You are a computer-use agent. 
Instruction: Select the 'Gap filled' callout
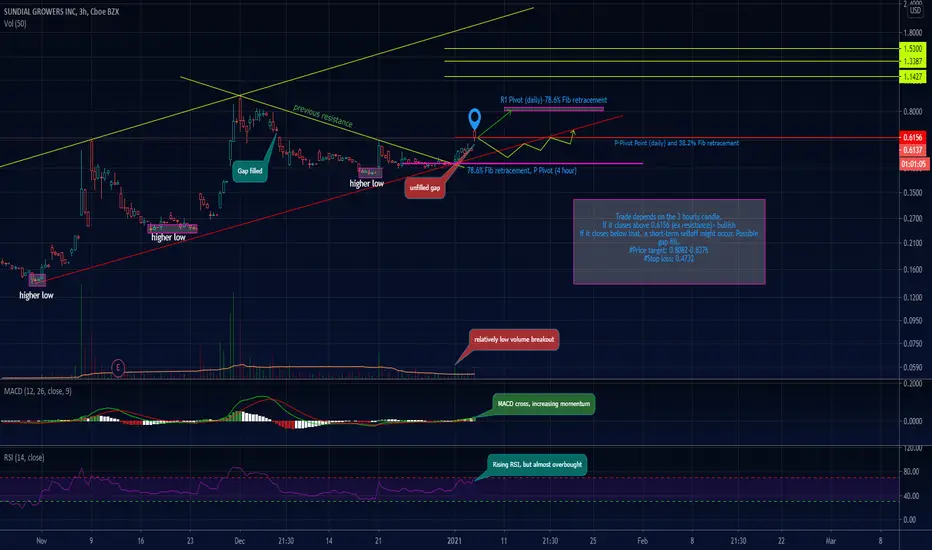coord(250,171)
